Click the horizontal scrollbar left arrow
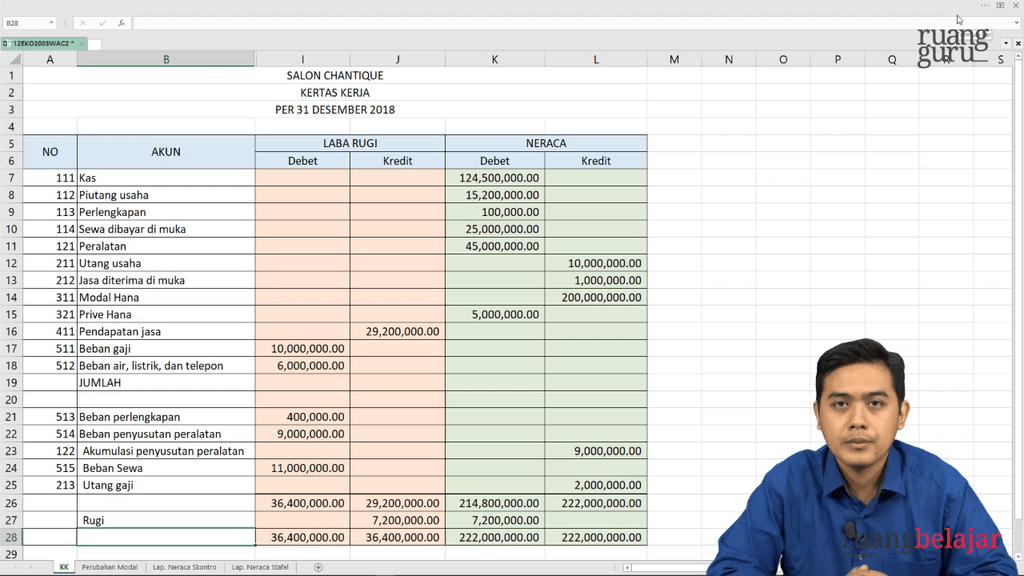This screenshot has height=576, width=1024. pyautogui.click(x=628, y=567)
